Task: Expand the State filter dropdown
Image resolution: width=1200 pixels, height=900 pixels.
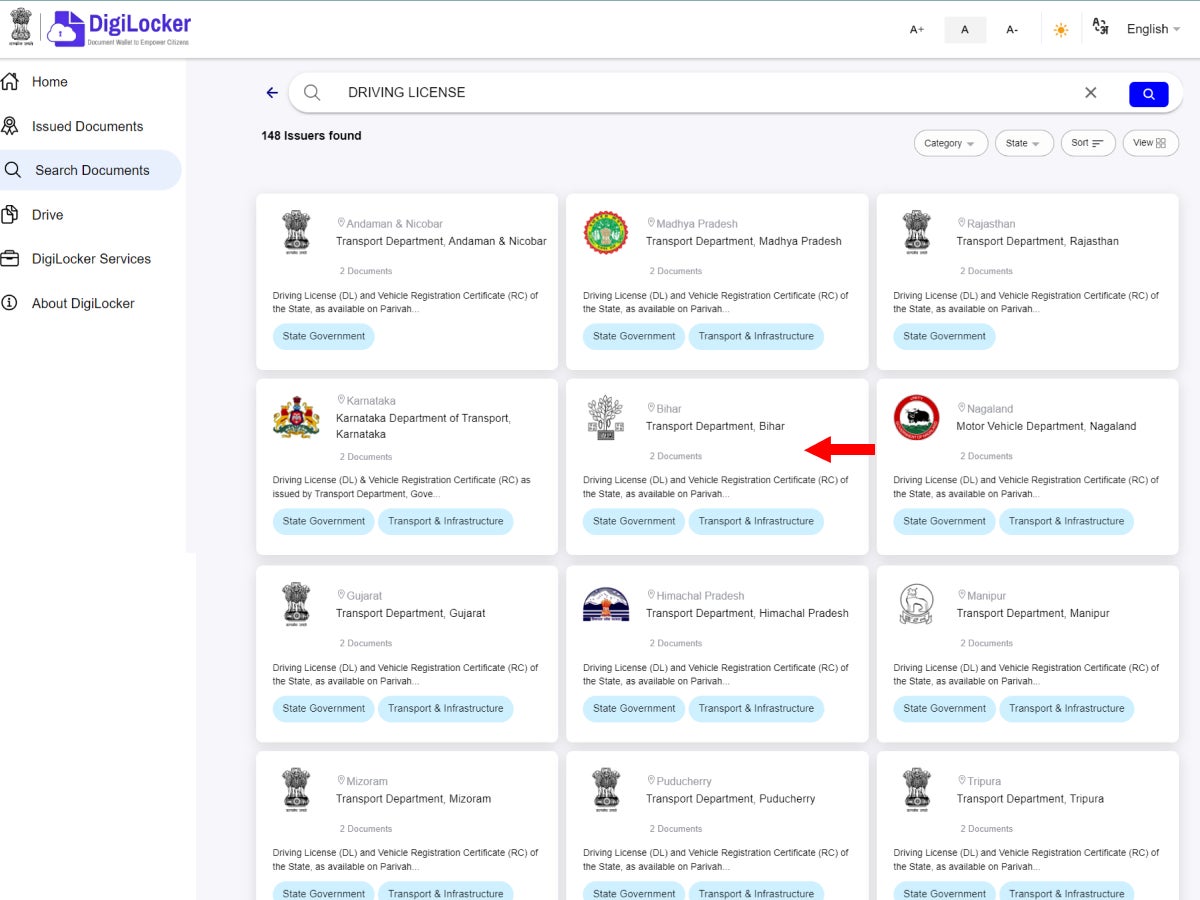Action: pyautogui.click(x=1023, y=143)
